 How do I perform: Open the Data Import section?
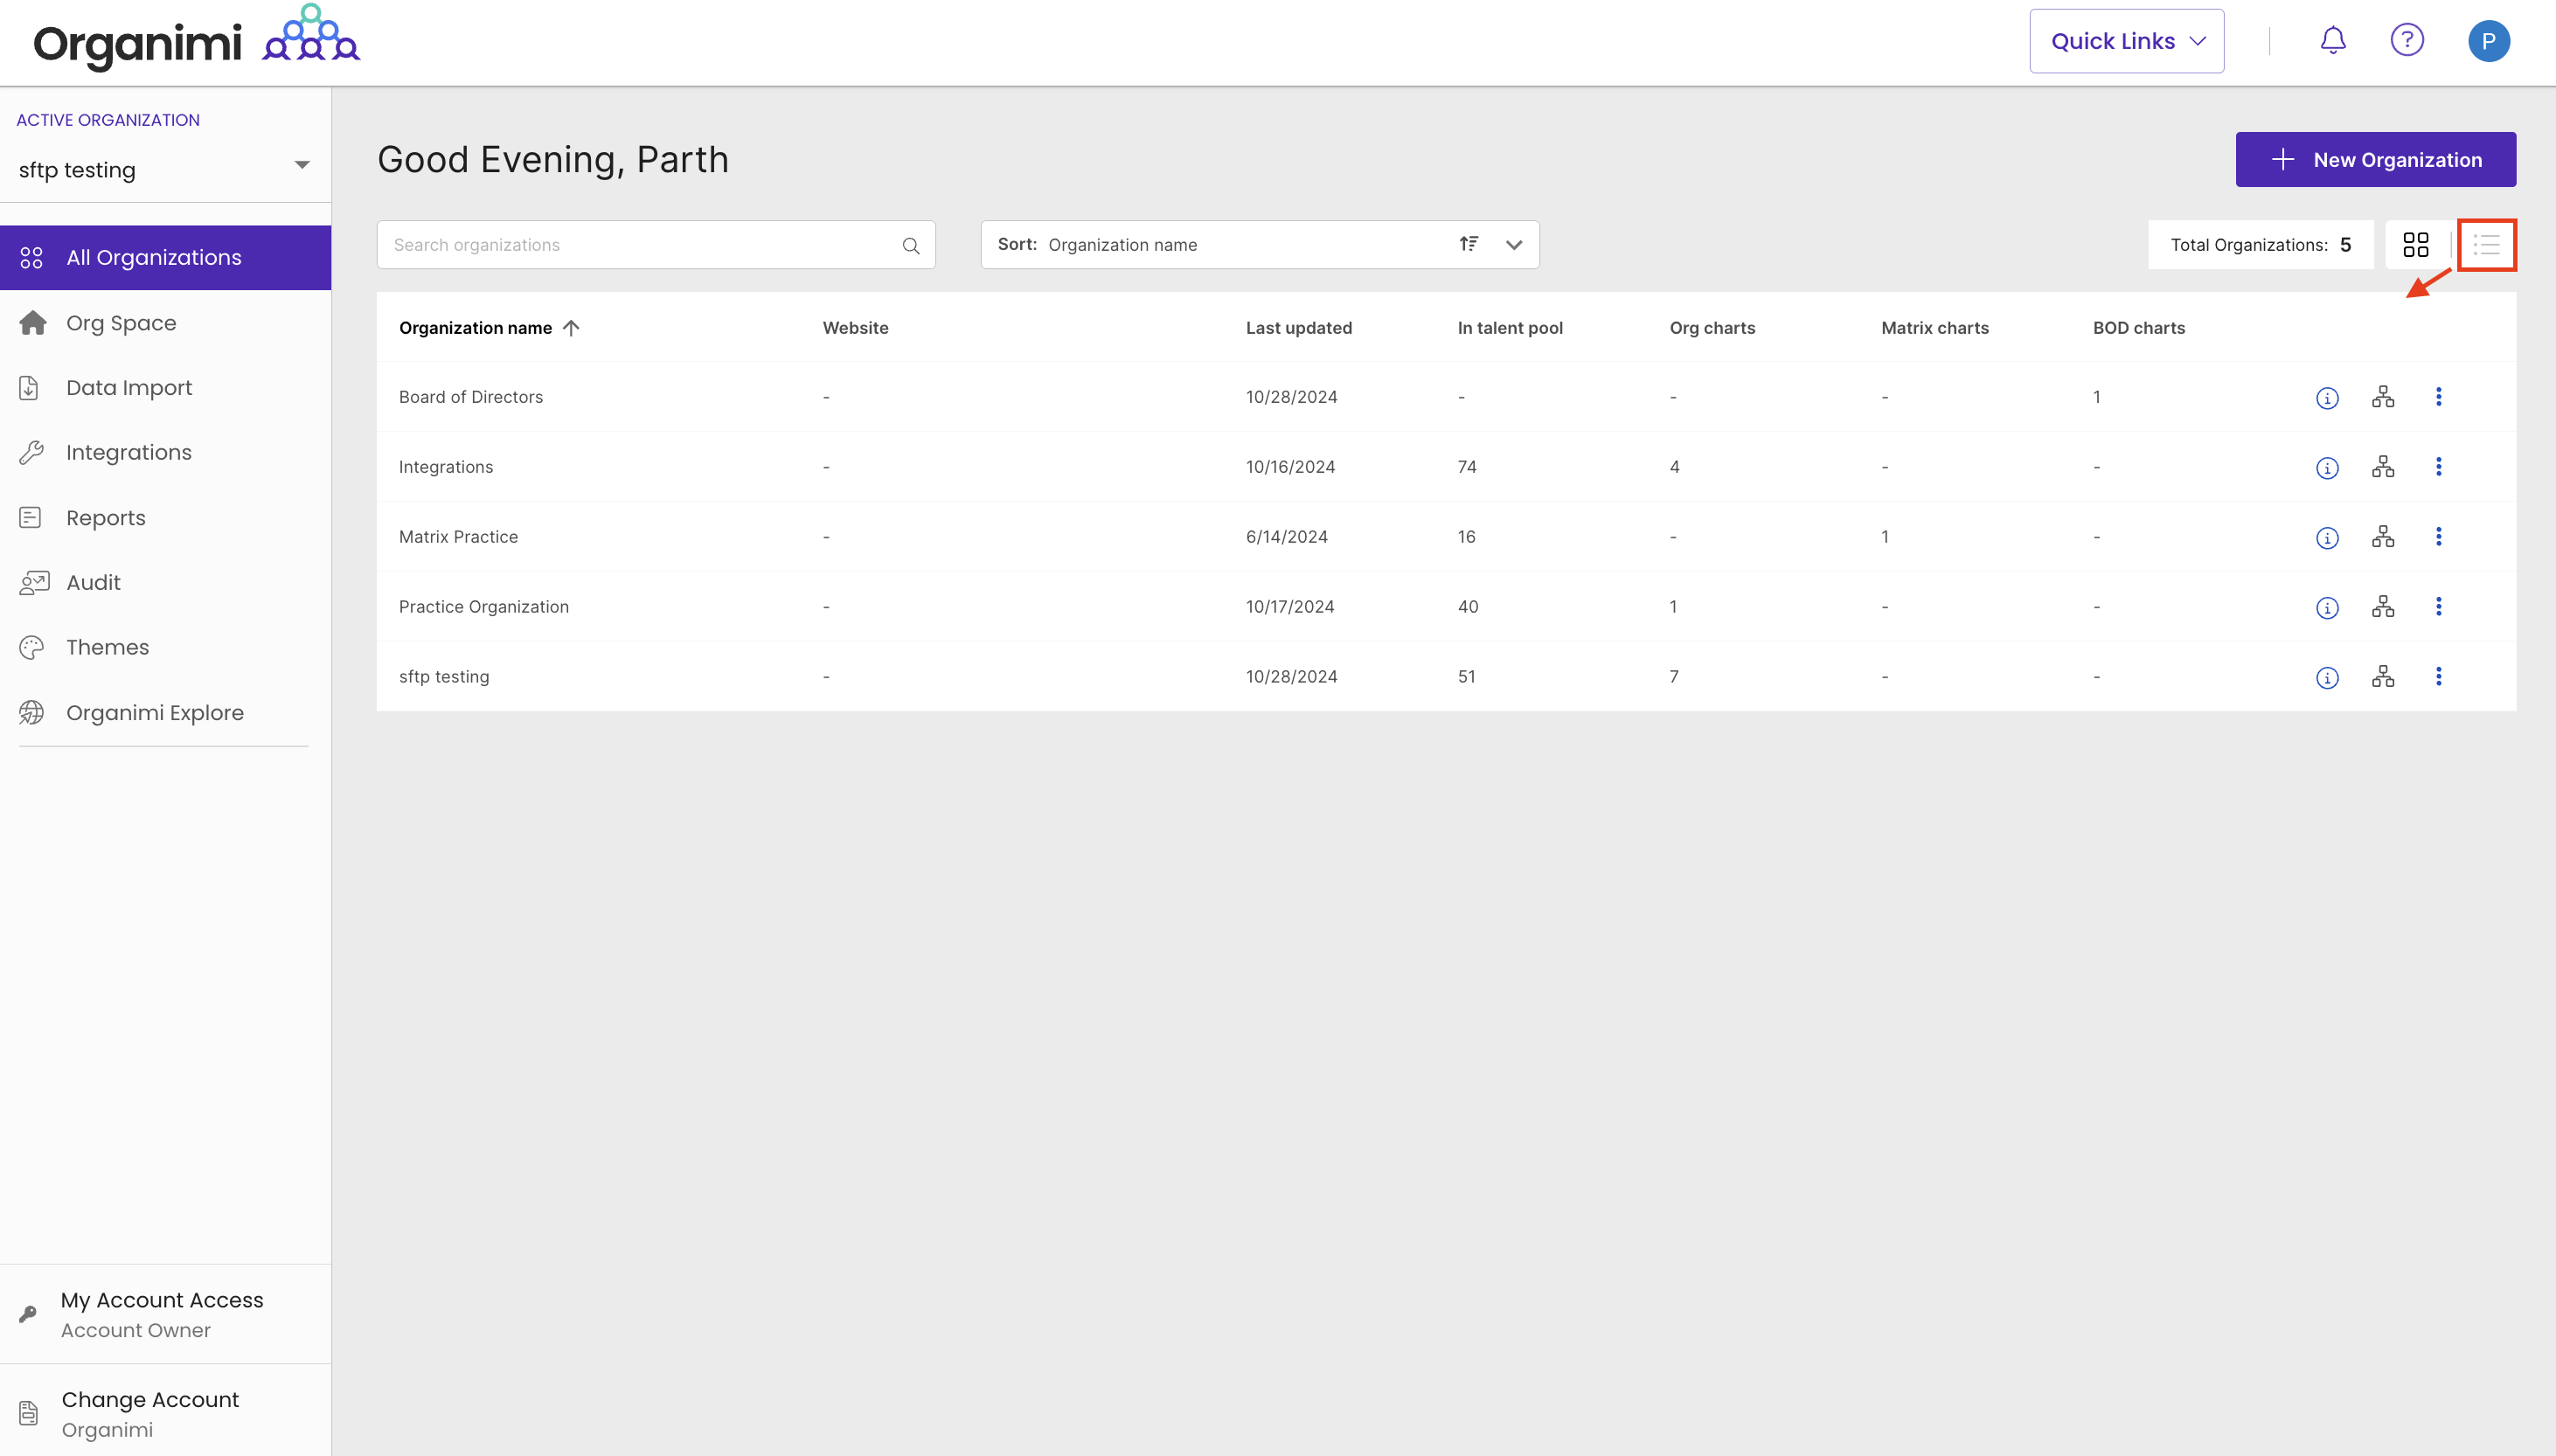tap(129, 387)
